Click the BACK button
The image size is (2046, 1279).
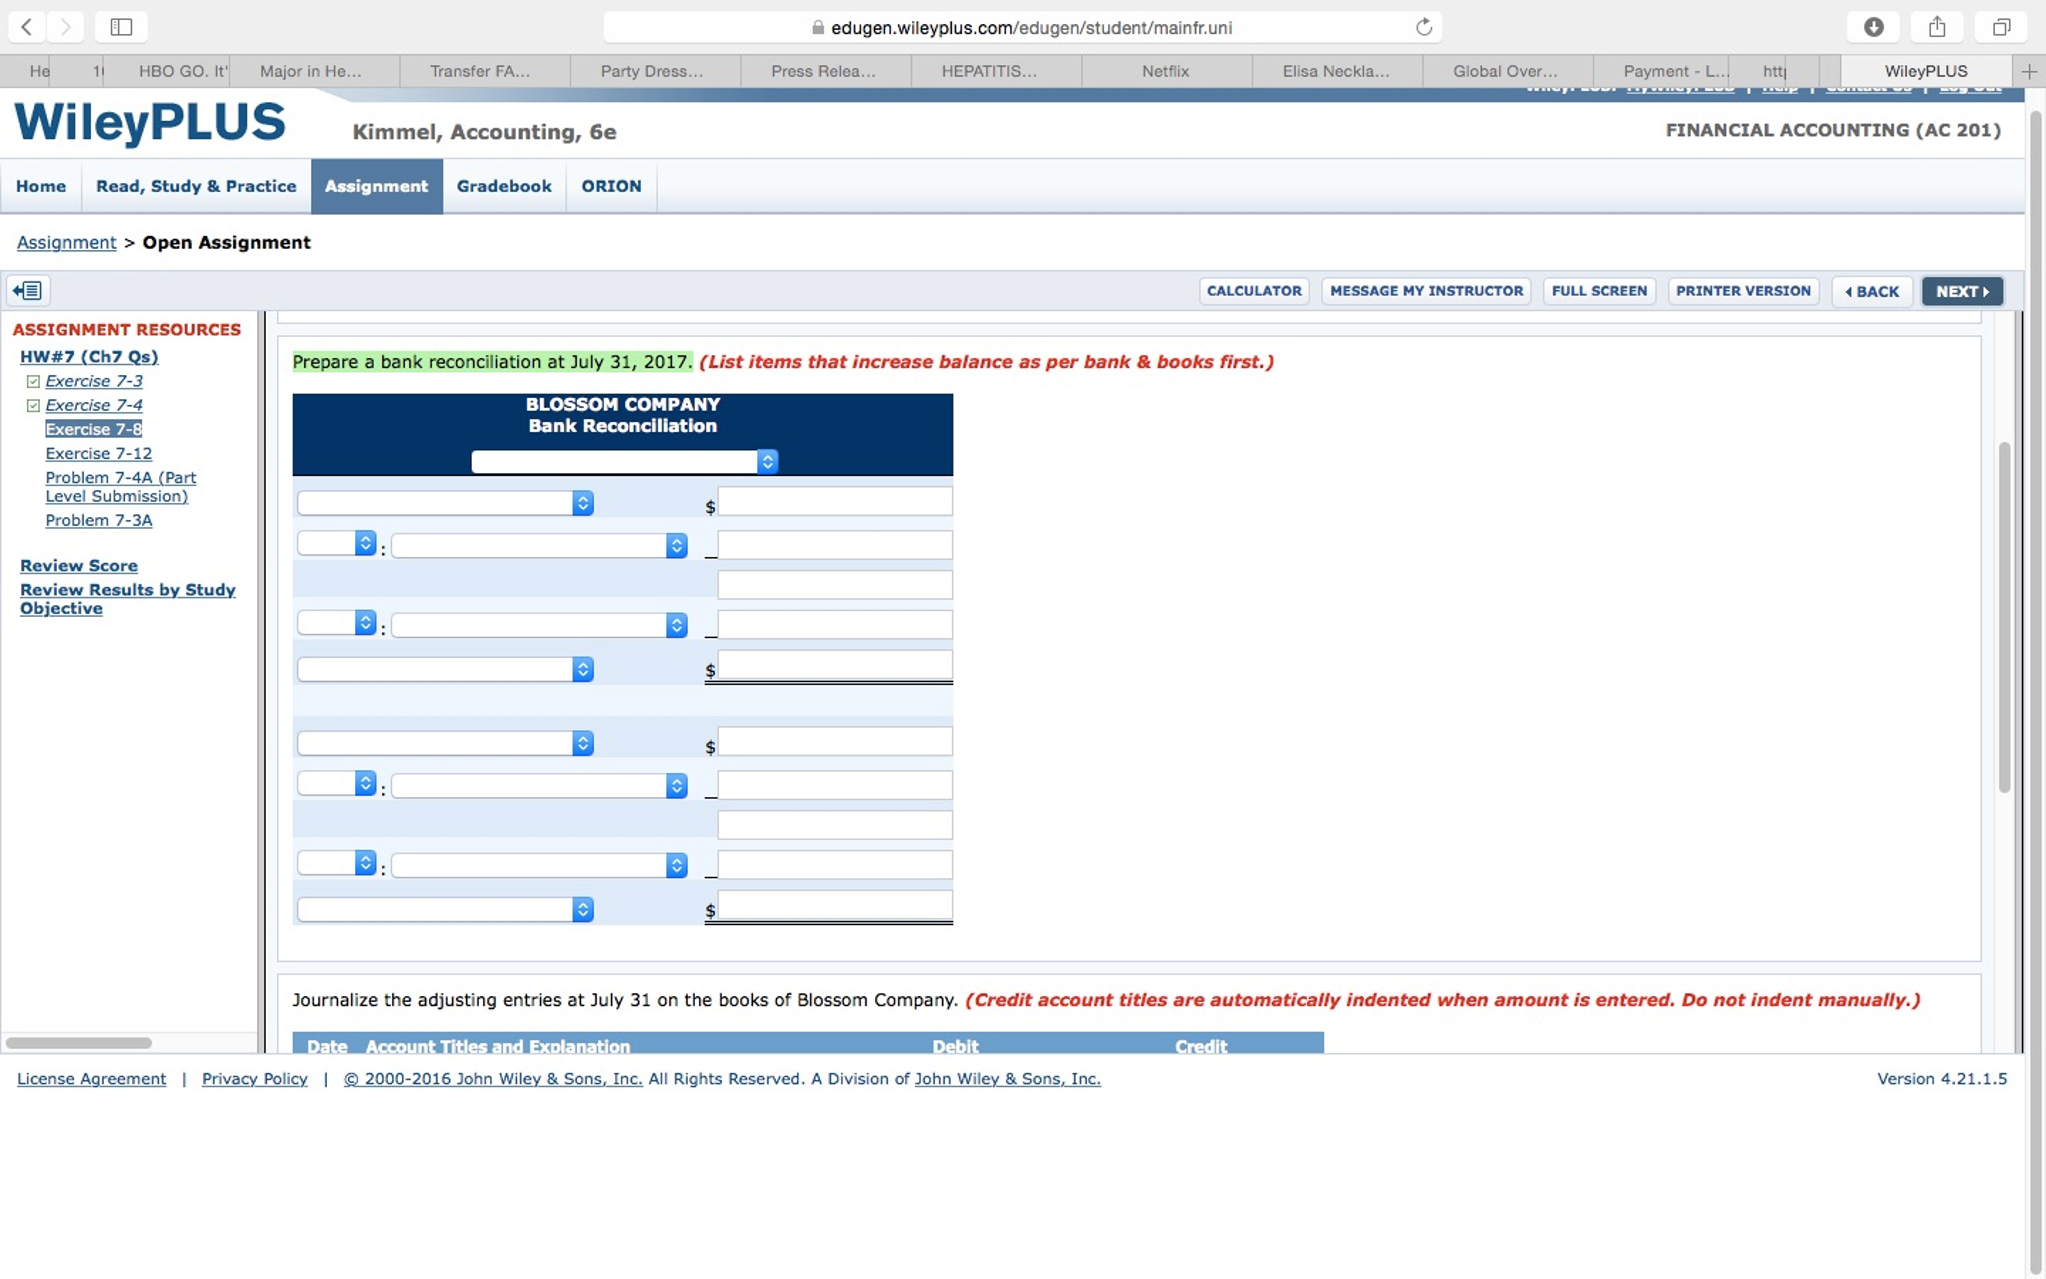pos(1872,291)
